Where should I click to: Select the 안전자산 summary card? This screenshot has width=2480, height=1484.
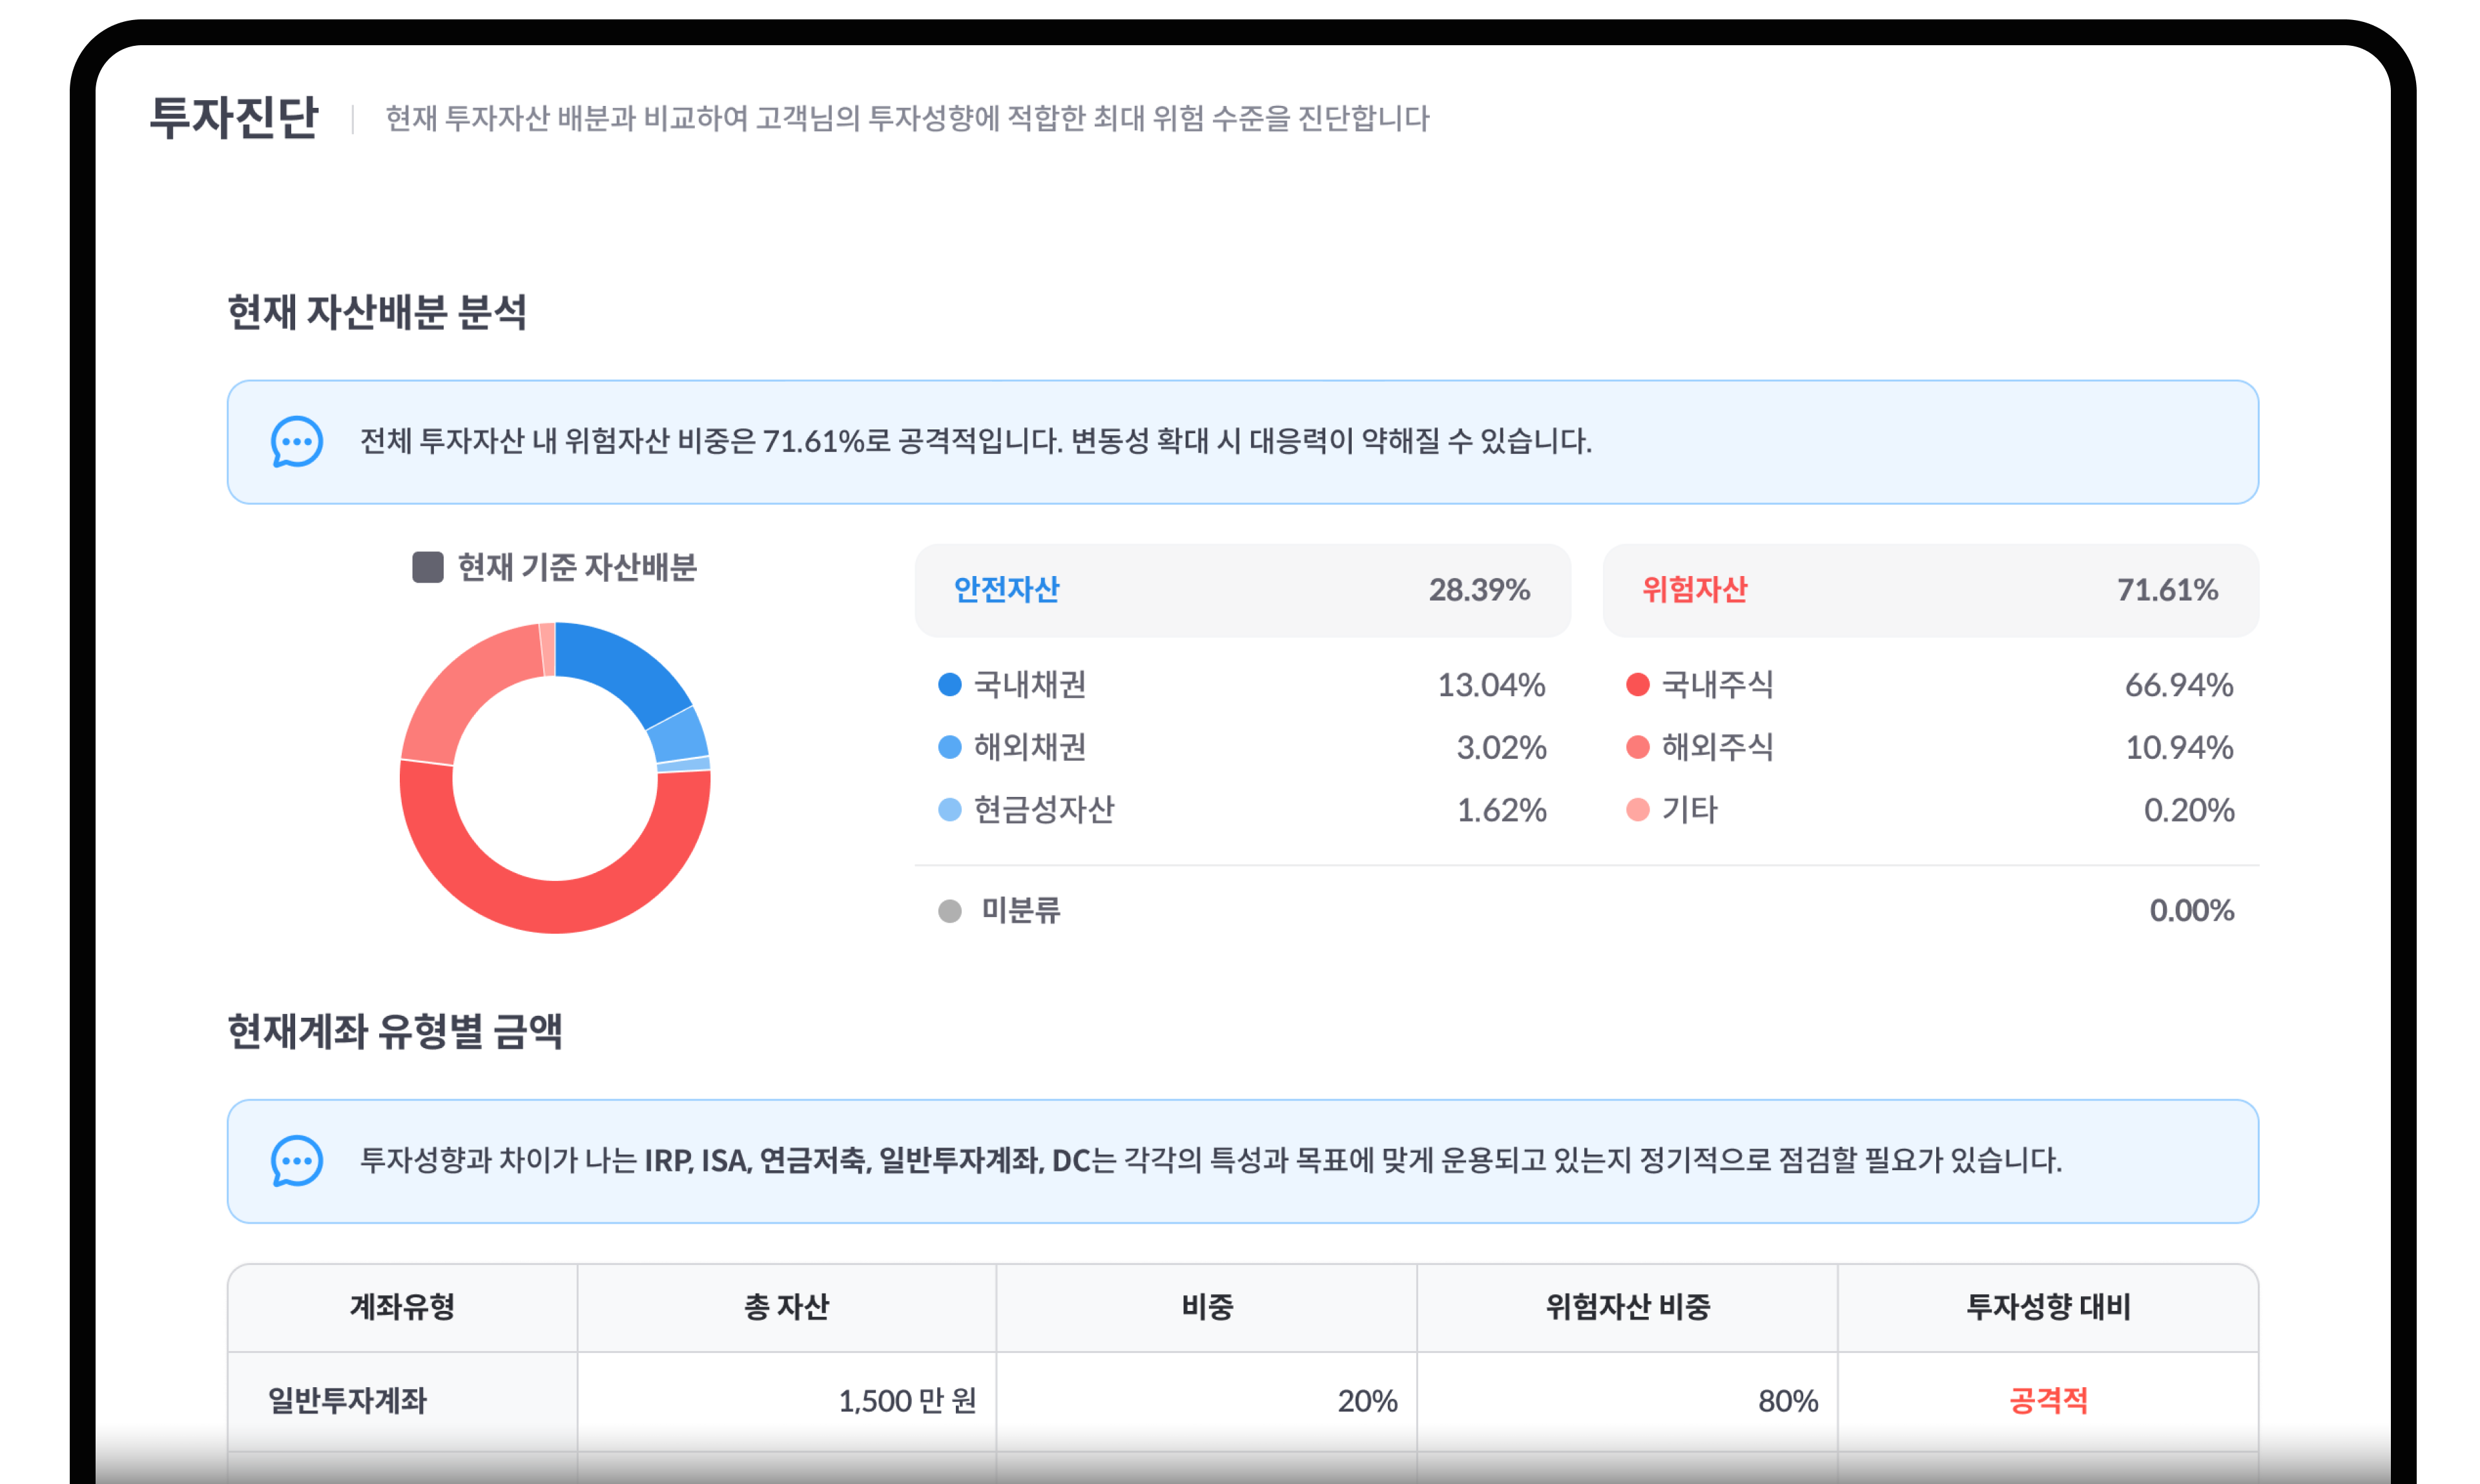(x=1242, y=590)
